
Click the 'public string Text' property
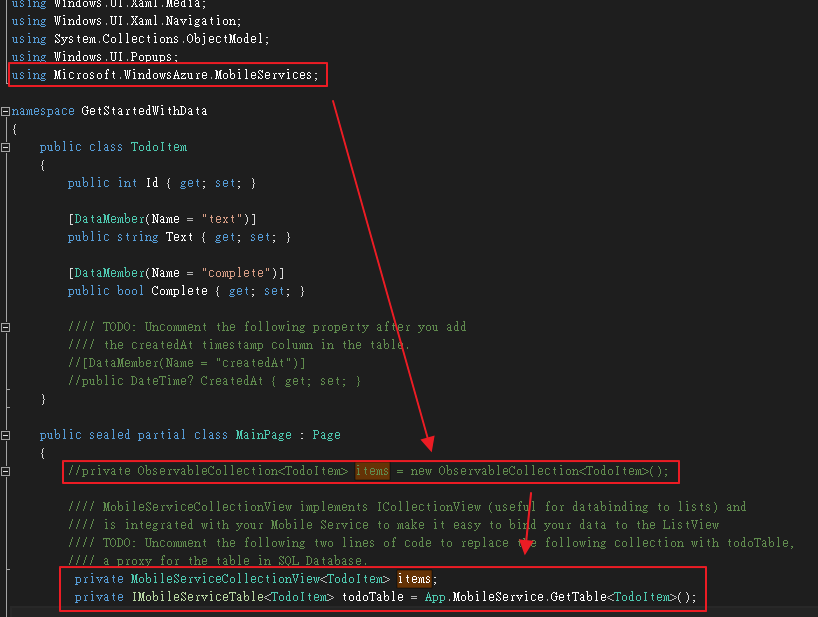click(179, 237)
